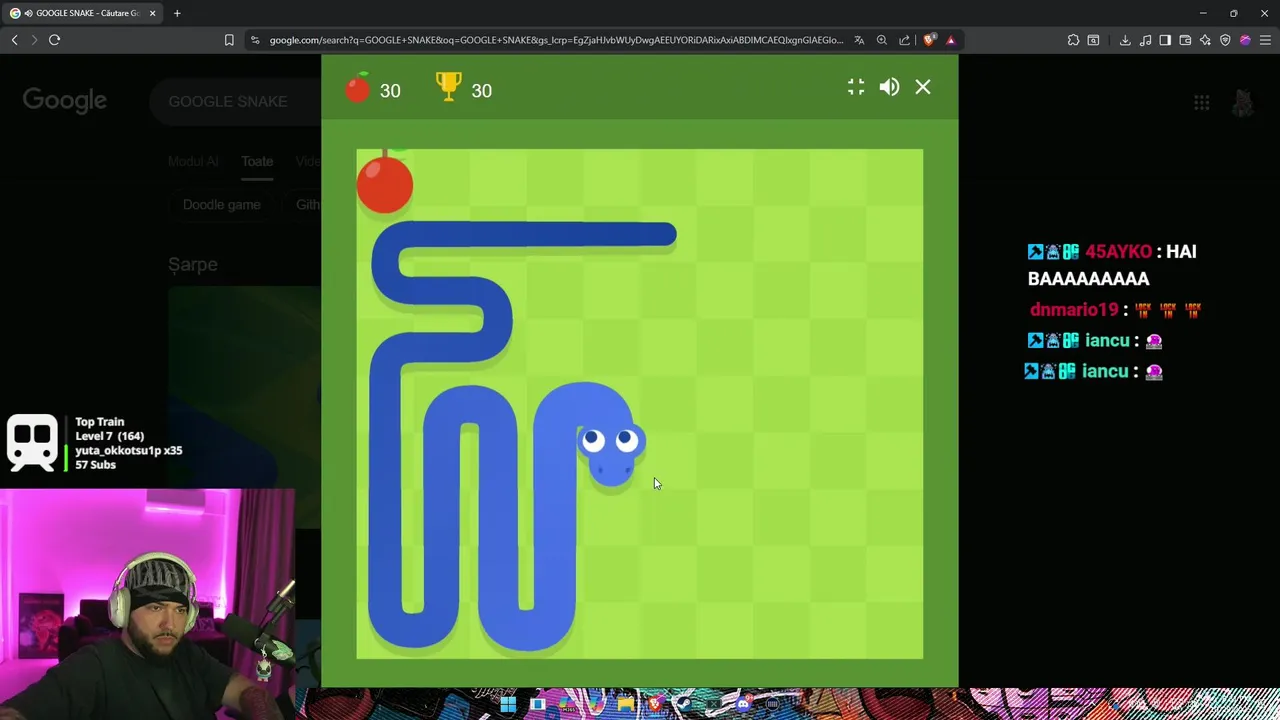This screenshot has width=1280, height=720.
Task: Click the 45AYKO chat username
Action: tap(1118, 251)
